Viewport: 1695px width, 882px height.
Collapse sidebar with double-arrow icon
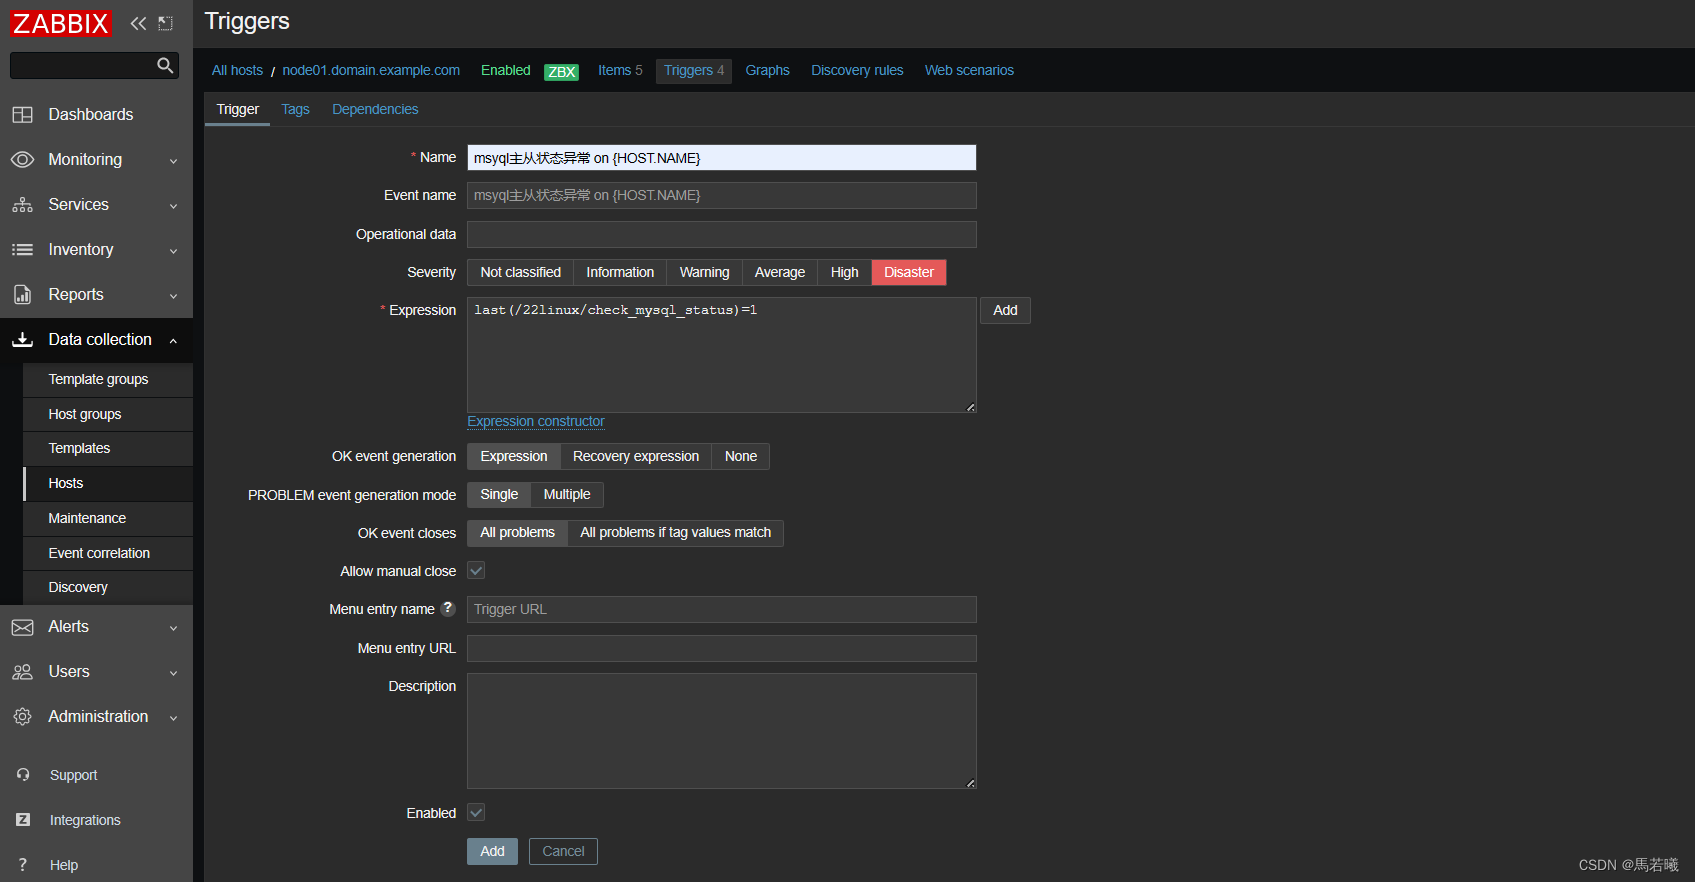138,23
